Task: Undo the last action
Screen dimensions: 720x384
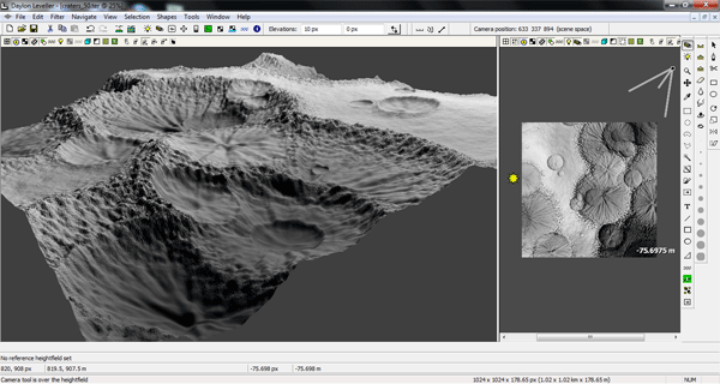Action: 90,29
